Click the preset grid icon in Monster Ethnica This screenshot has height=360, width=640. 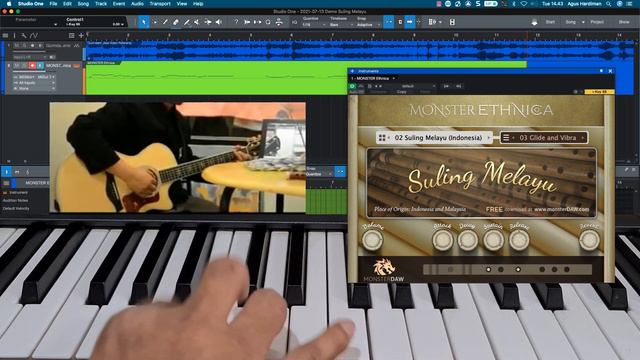tap(382, 138)
